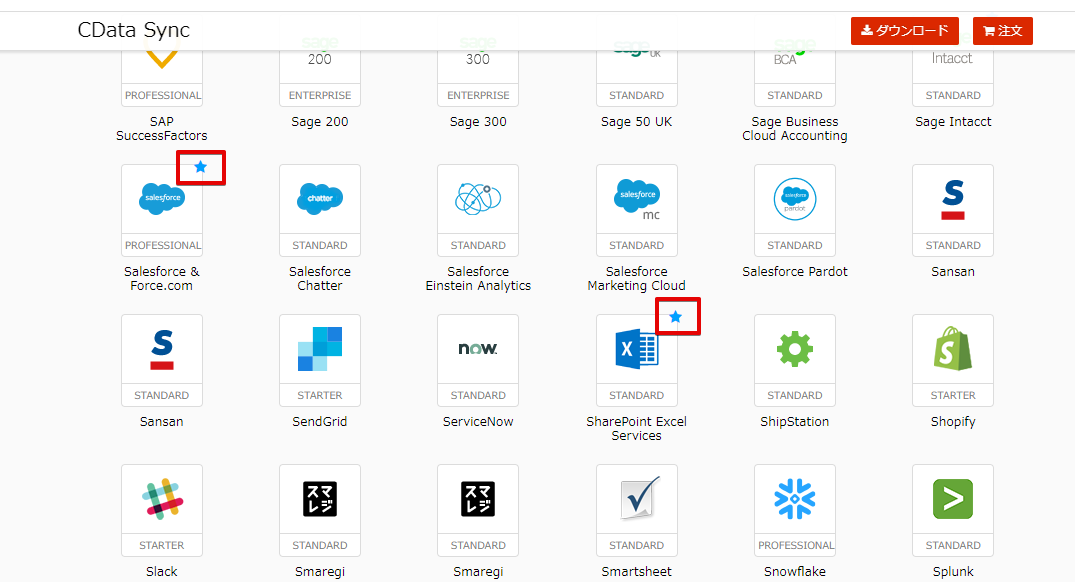
Task: Click PROFESSIONAL tier on the SAP SuccessFactors card
Action: [162, 95]
